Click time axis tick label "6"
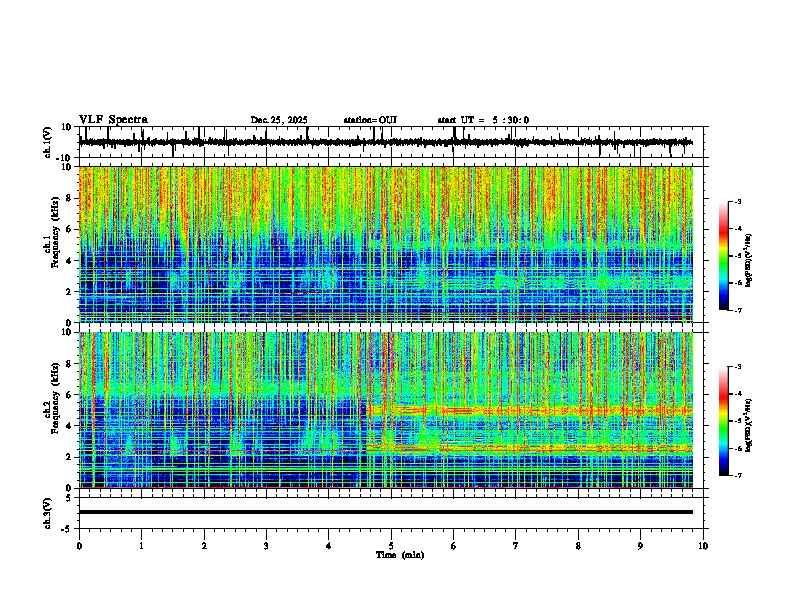The image size is (792, 612). click(x=454, y=546)
